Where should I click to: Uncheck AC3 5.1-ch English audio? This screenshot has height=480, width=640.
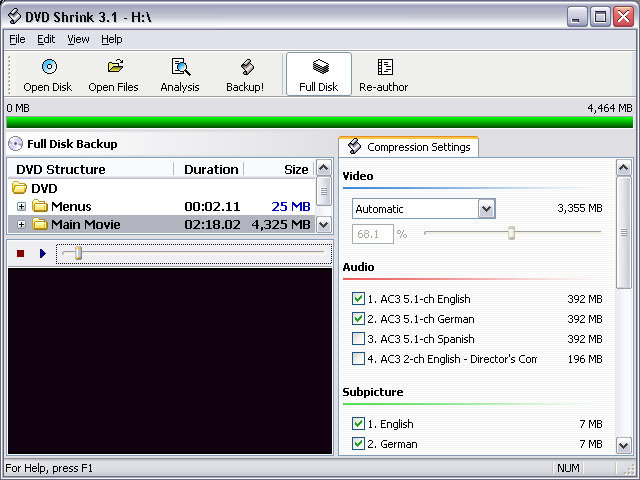pyautogui.click(x=358, y=299)
